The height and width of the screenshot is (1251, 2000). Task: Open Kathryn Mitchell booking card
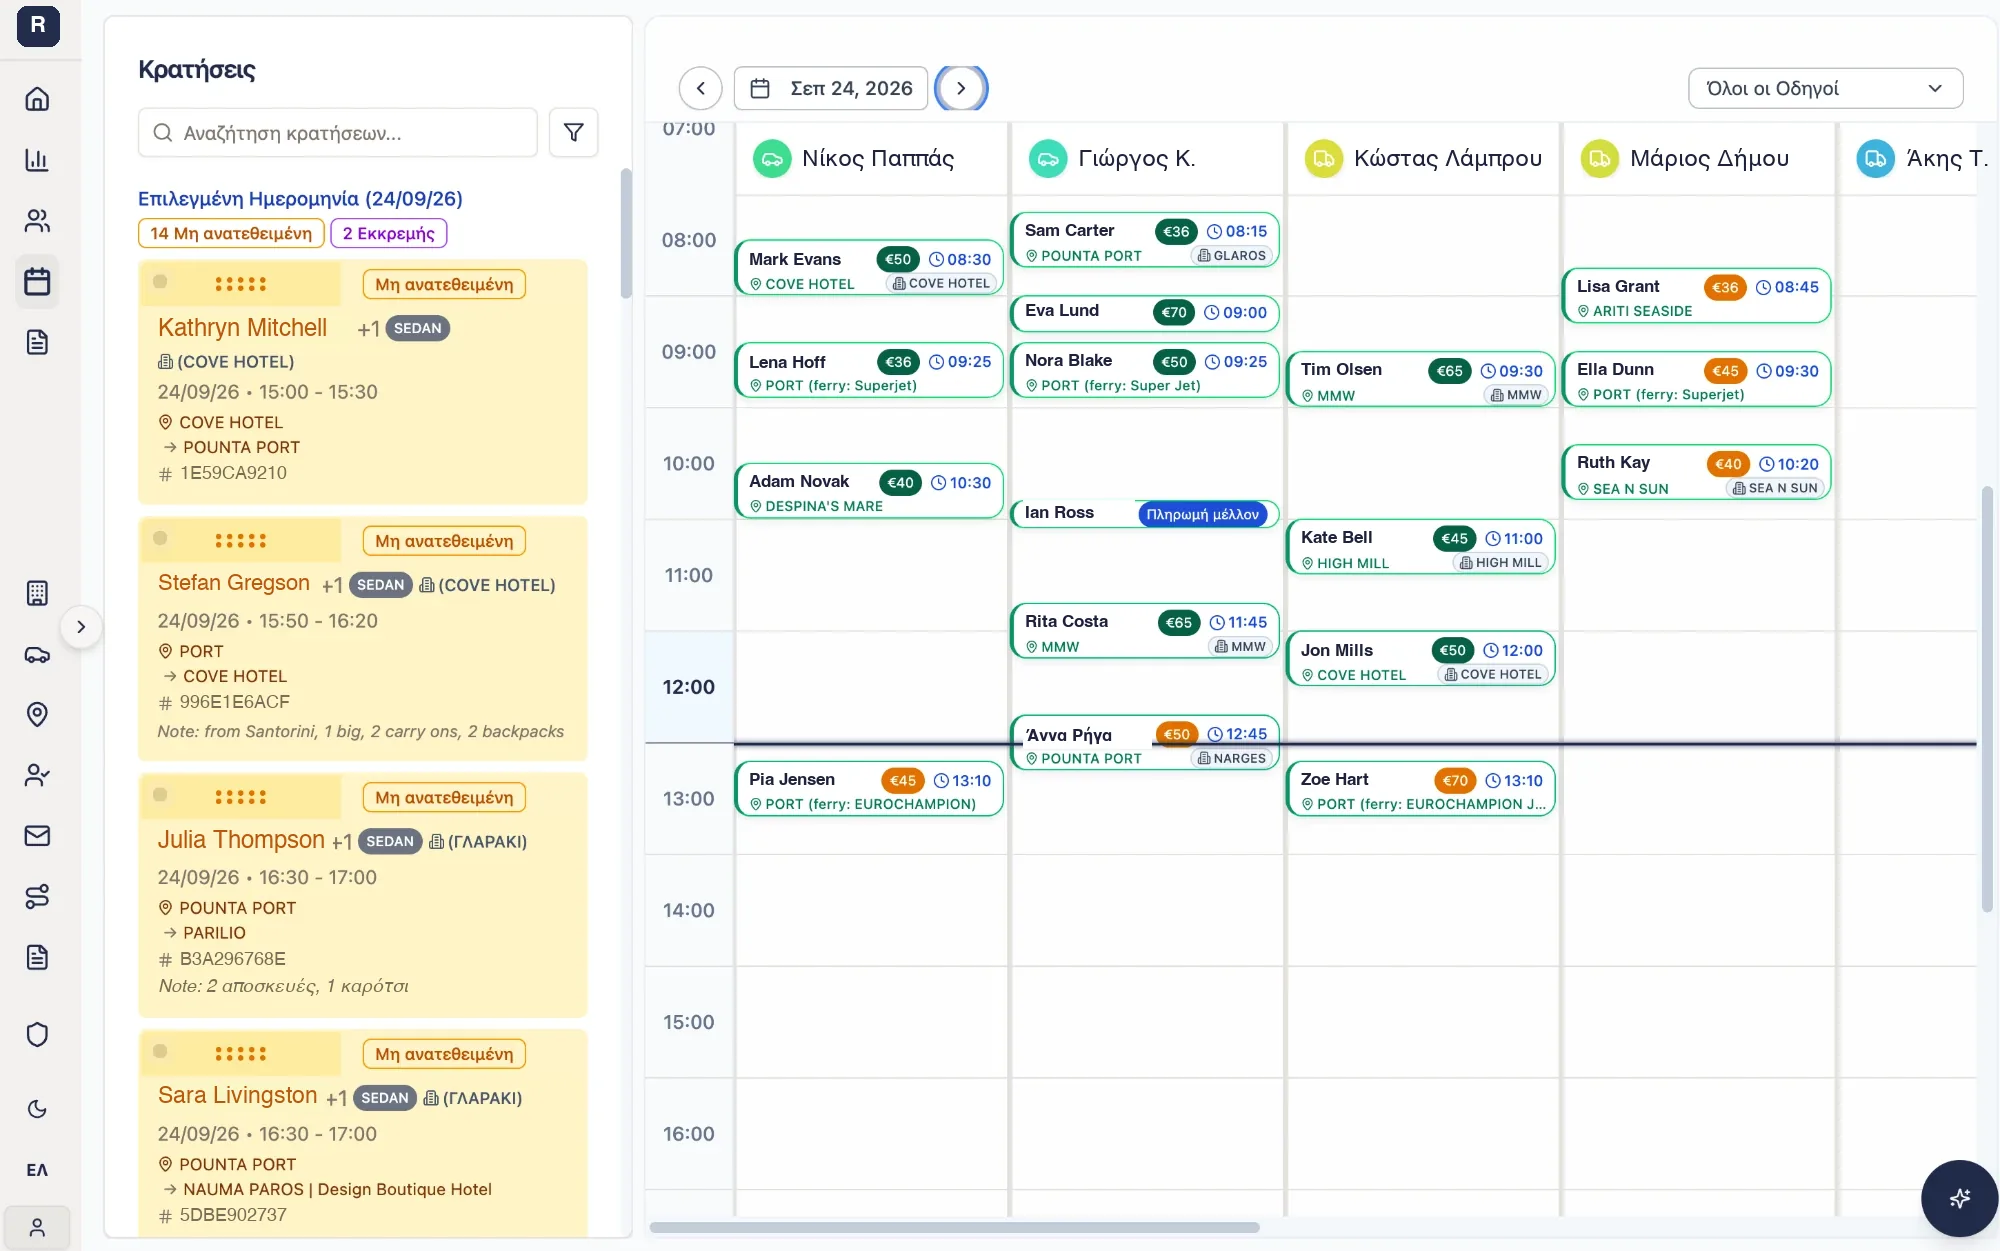pyautogui.click(x=363, y=381)
